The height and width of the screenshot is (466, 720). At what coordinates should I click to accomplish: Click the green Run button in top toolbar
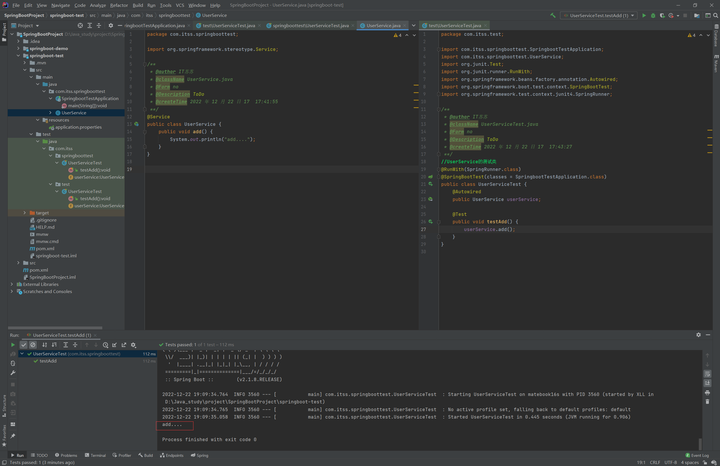[644, 15]
